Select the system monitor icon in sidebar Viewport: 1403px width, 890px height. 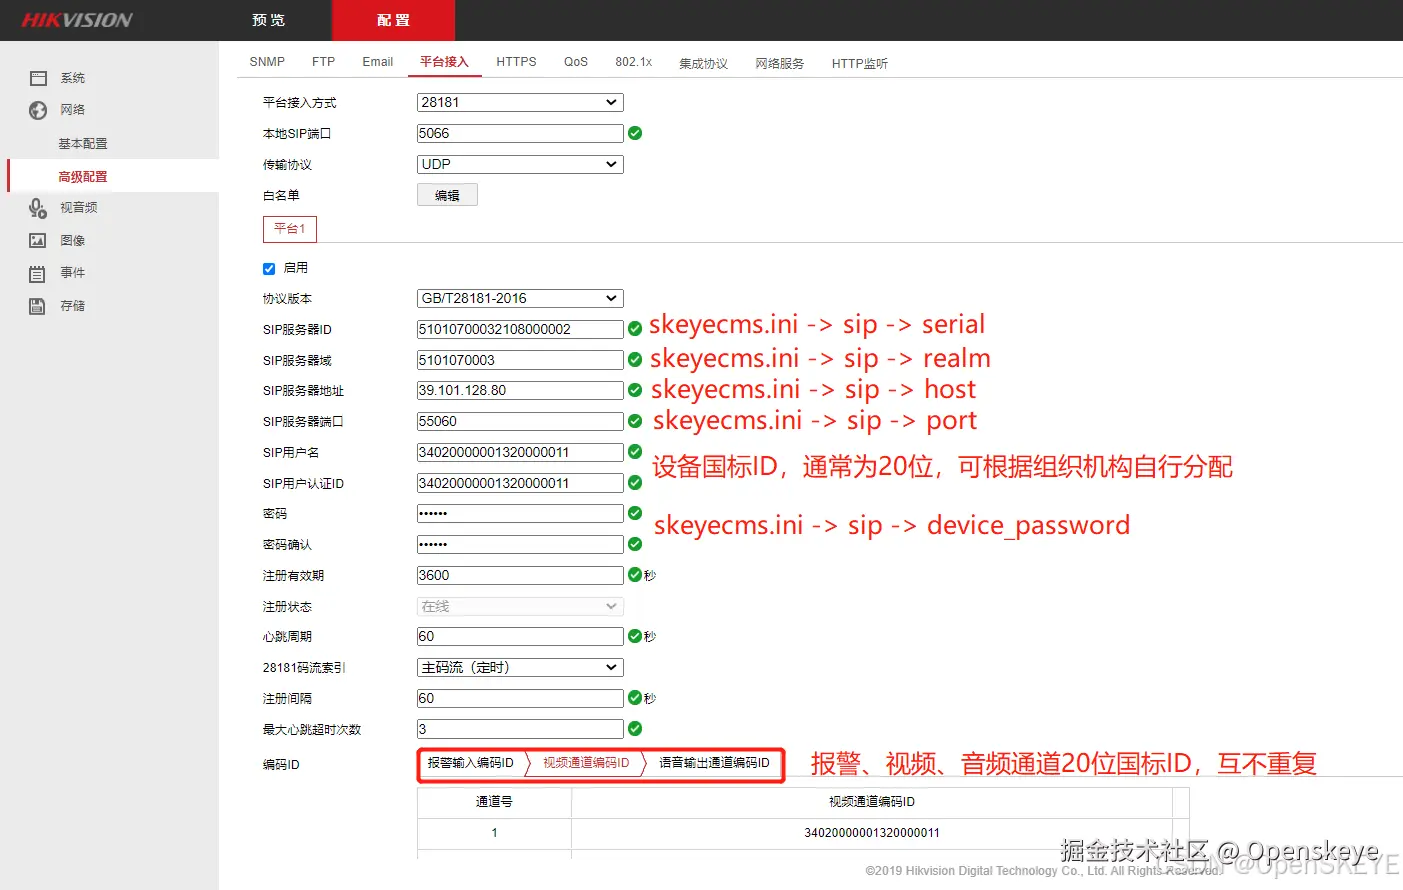(38, 78)
